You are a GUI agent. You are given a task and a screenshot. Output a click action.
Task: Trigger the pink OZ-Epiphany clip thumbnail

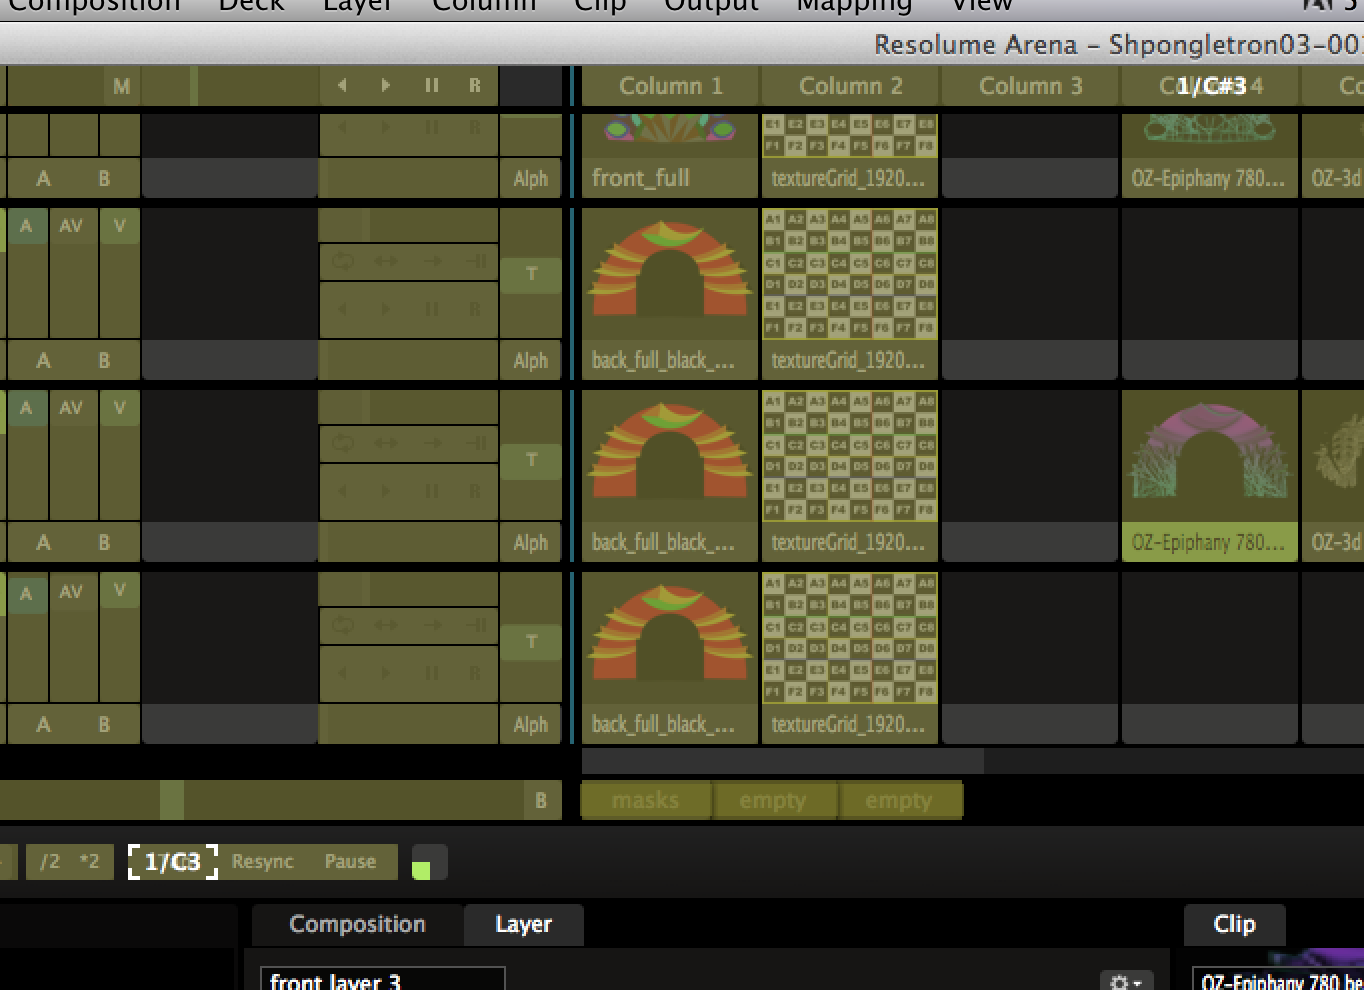1209,455
